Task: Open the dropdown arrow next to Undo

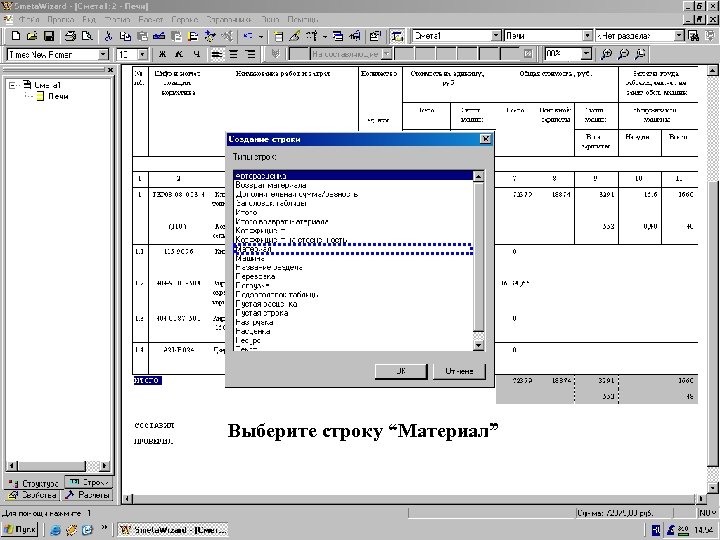Action: pyautogui.click(x=261, y=36)
